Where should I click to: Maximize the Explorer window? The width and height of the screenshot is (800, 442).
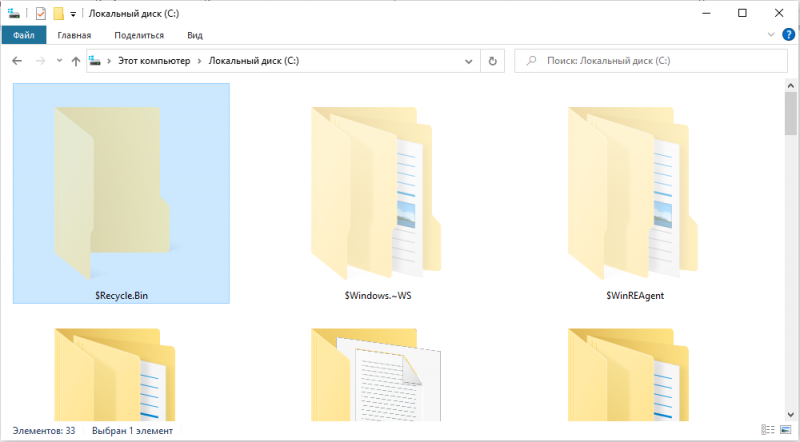coord(742,13)
